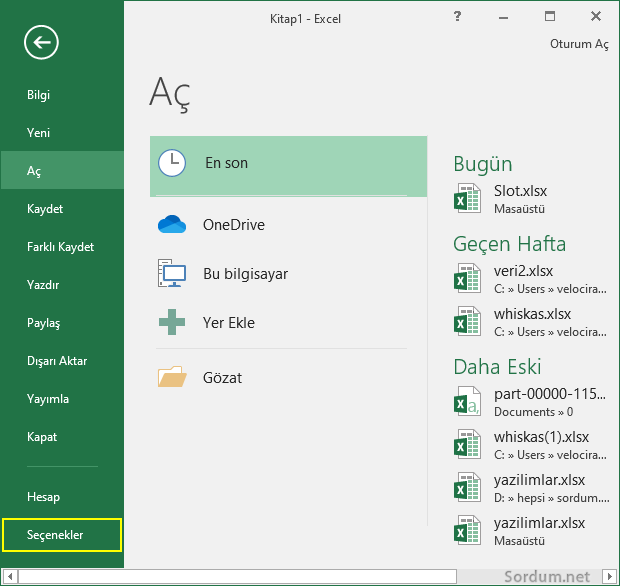Click the Excel icon next to whiskas(1).xlsx
Viewport: 620px width, 586px height.
point(467,444)
